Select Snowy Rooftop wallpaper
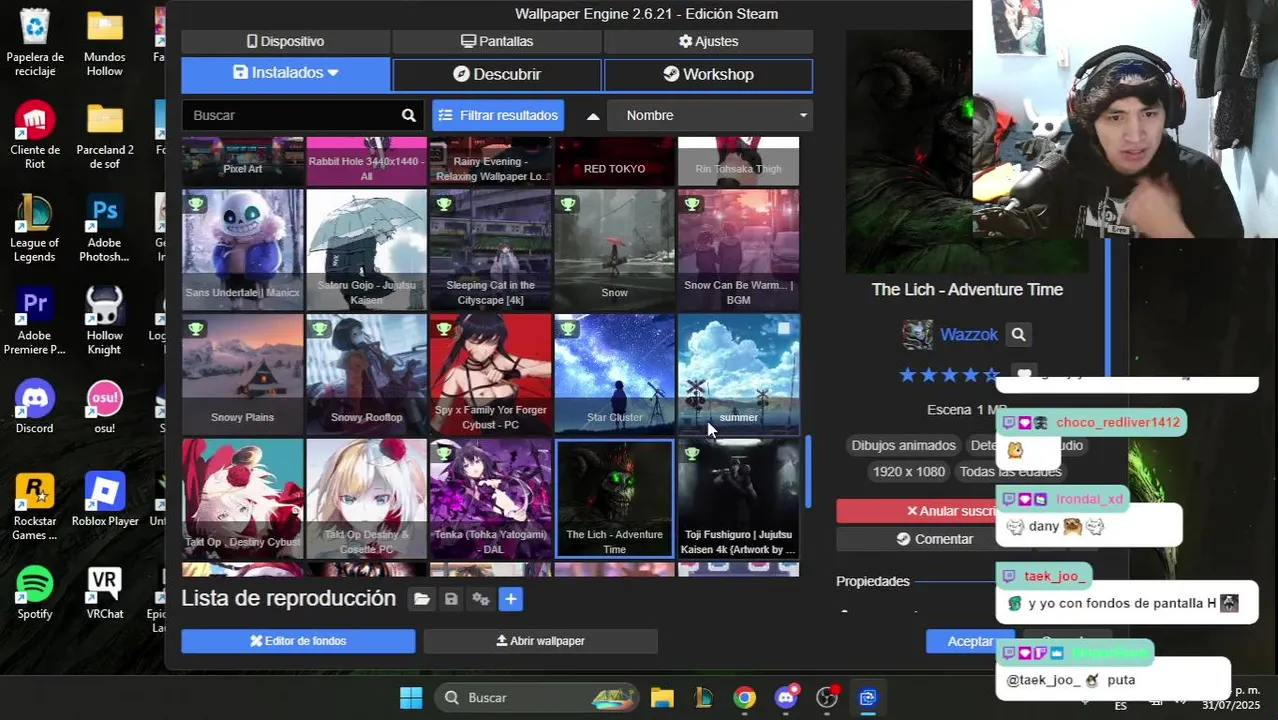This screenshot has height=720, width=1278. tap(367, 374)
